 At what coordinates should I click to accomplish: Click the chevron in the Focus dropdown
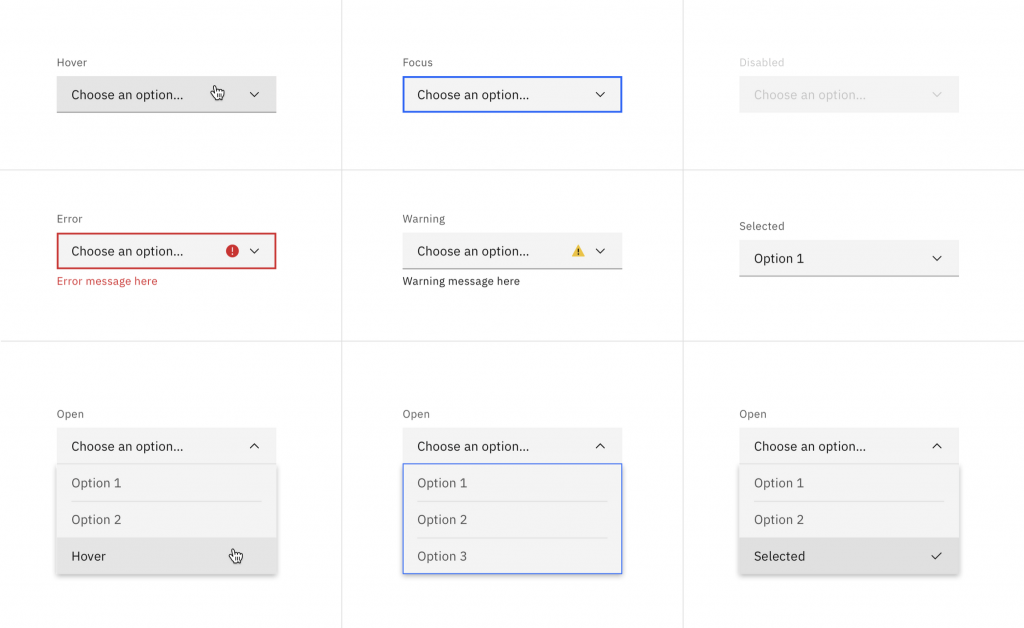click(x=600, y=95)
